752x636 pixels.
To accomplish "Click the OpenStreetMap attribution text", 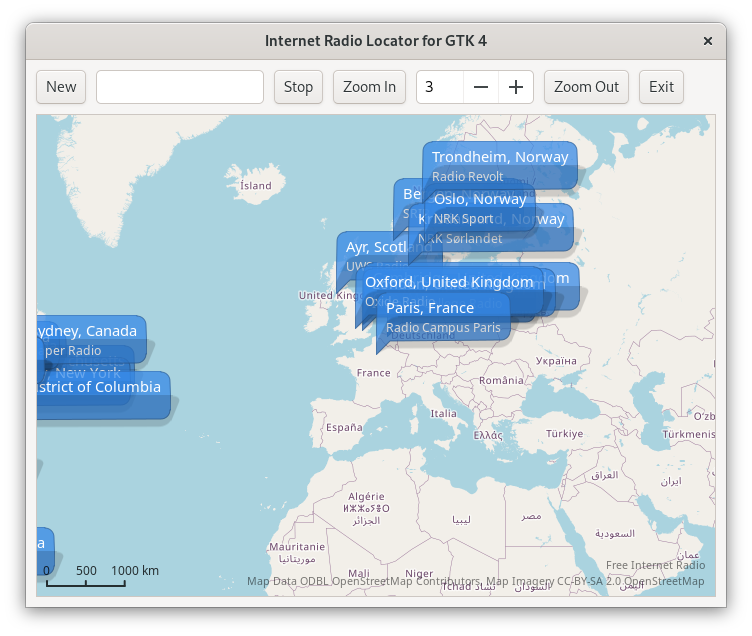I will pyautogui.click(x=475, y=582).
